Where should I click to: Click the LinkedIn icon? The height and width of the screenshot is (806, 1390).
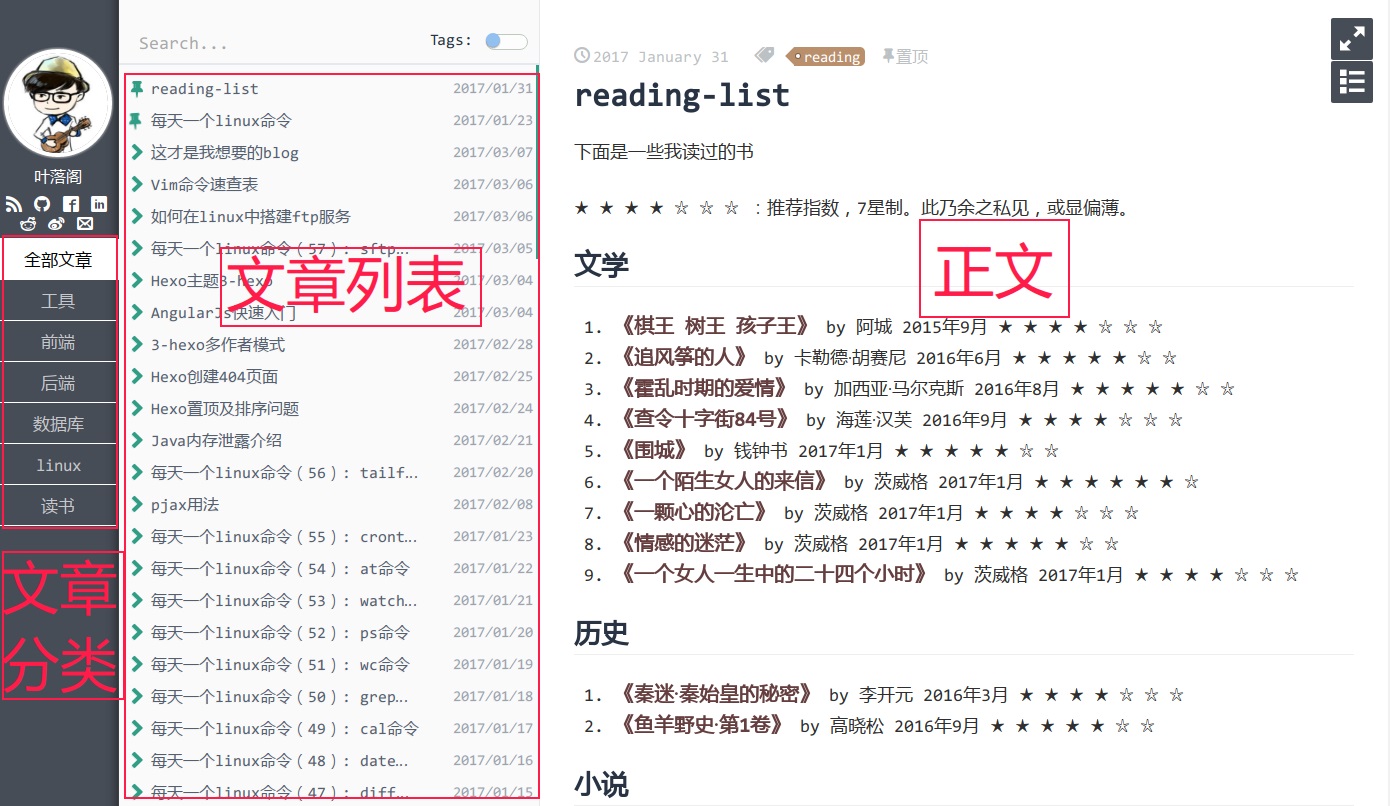click(99, 204)
